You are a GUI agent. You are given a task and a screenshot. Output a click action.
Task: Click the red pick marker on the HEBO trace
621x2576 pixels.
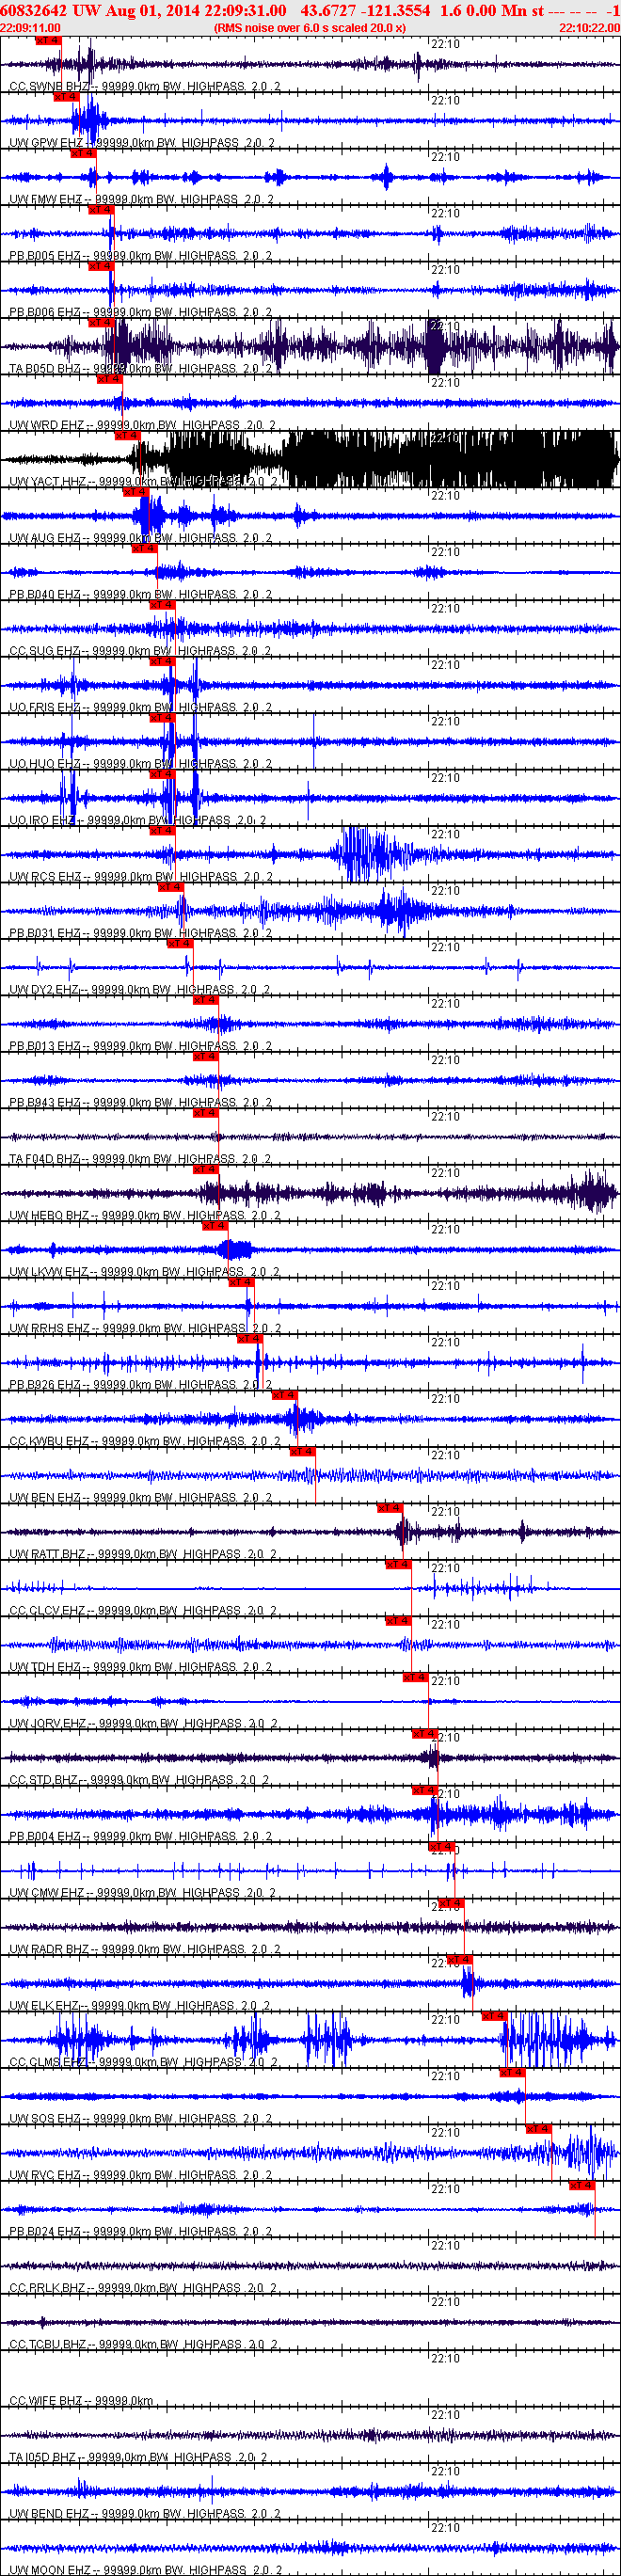(x=205, y=1169)
